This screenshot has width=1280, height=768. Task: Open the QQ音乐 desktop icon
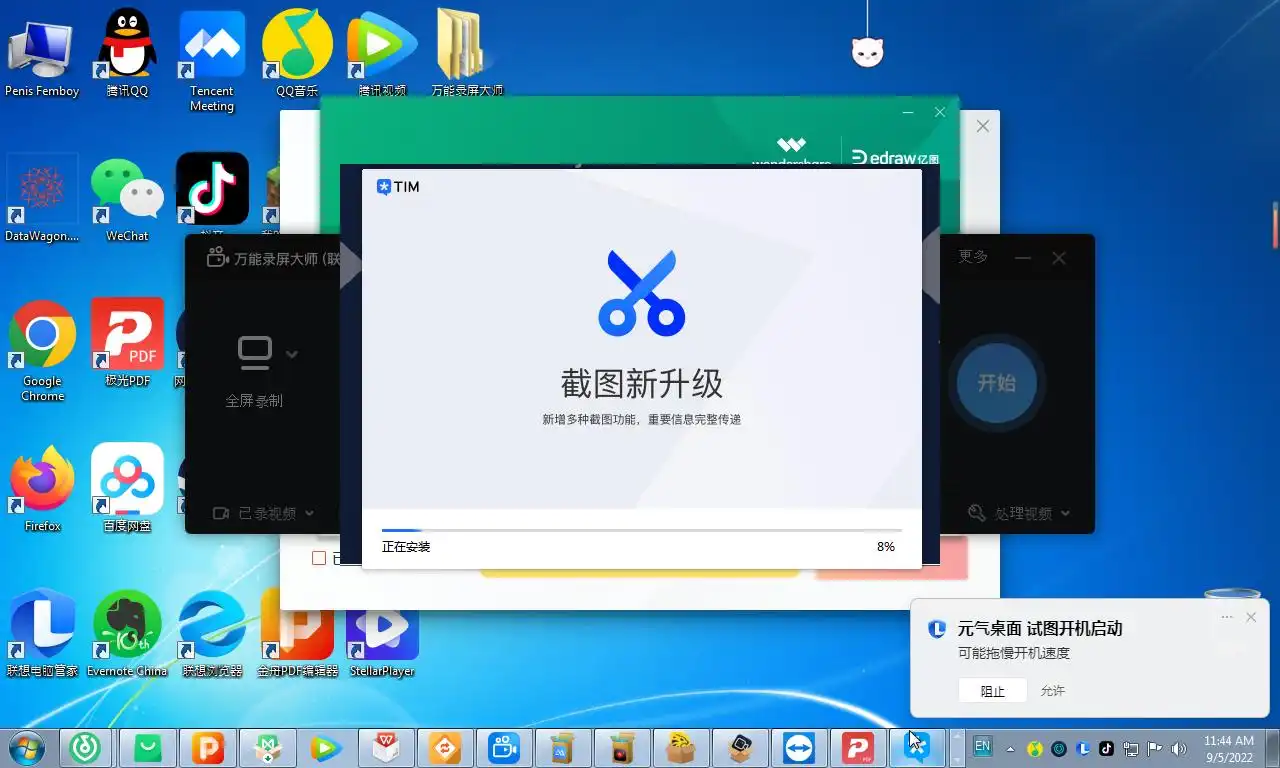(x=297, y=52)
